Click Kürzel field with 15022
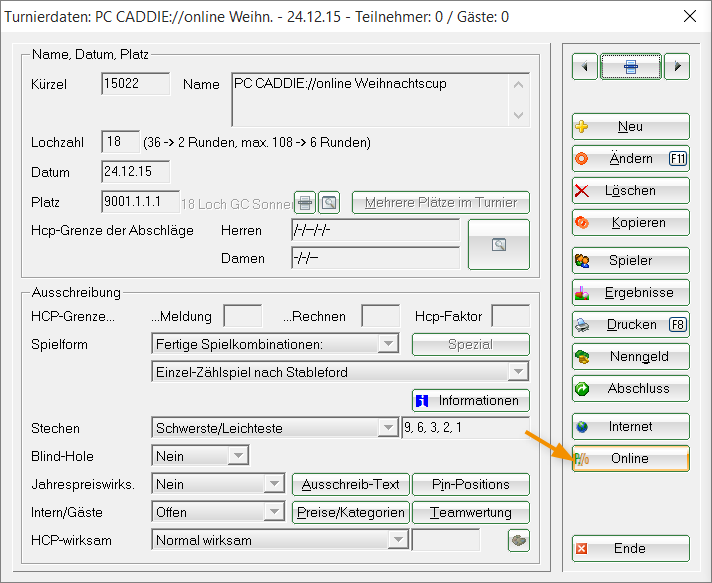The width and height of the screenshot is (712, 583). [x=136, y=84]
